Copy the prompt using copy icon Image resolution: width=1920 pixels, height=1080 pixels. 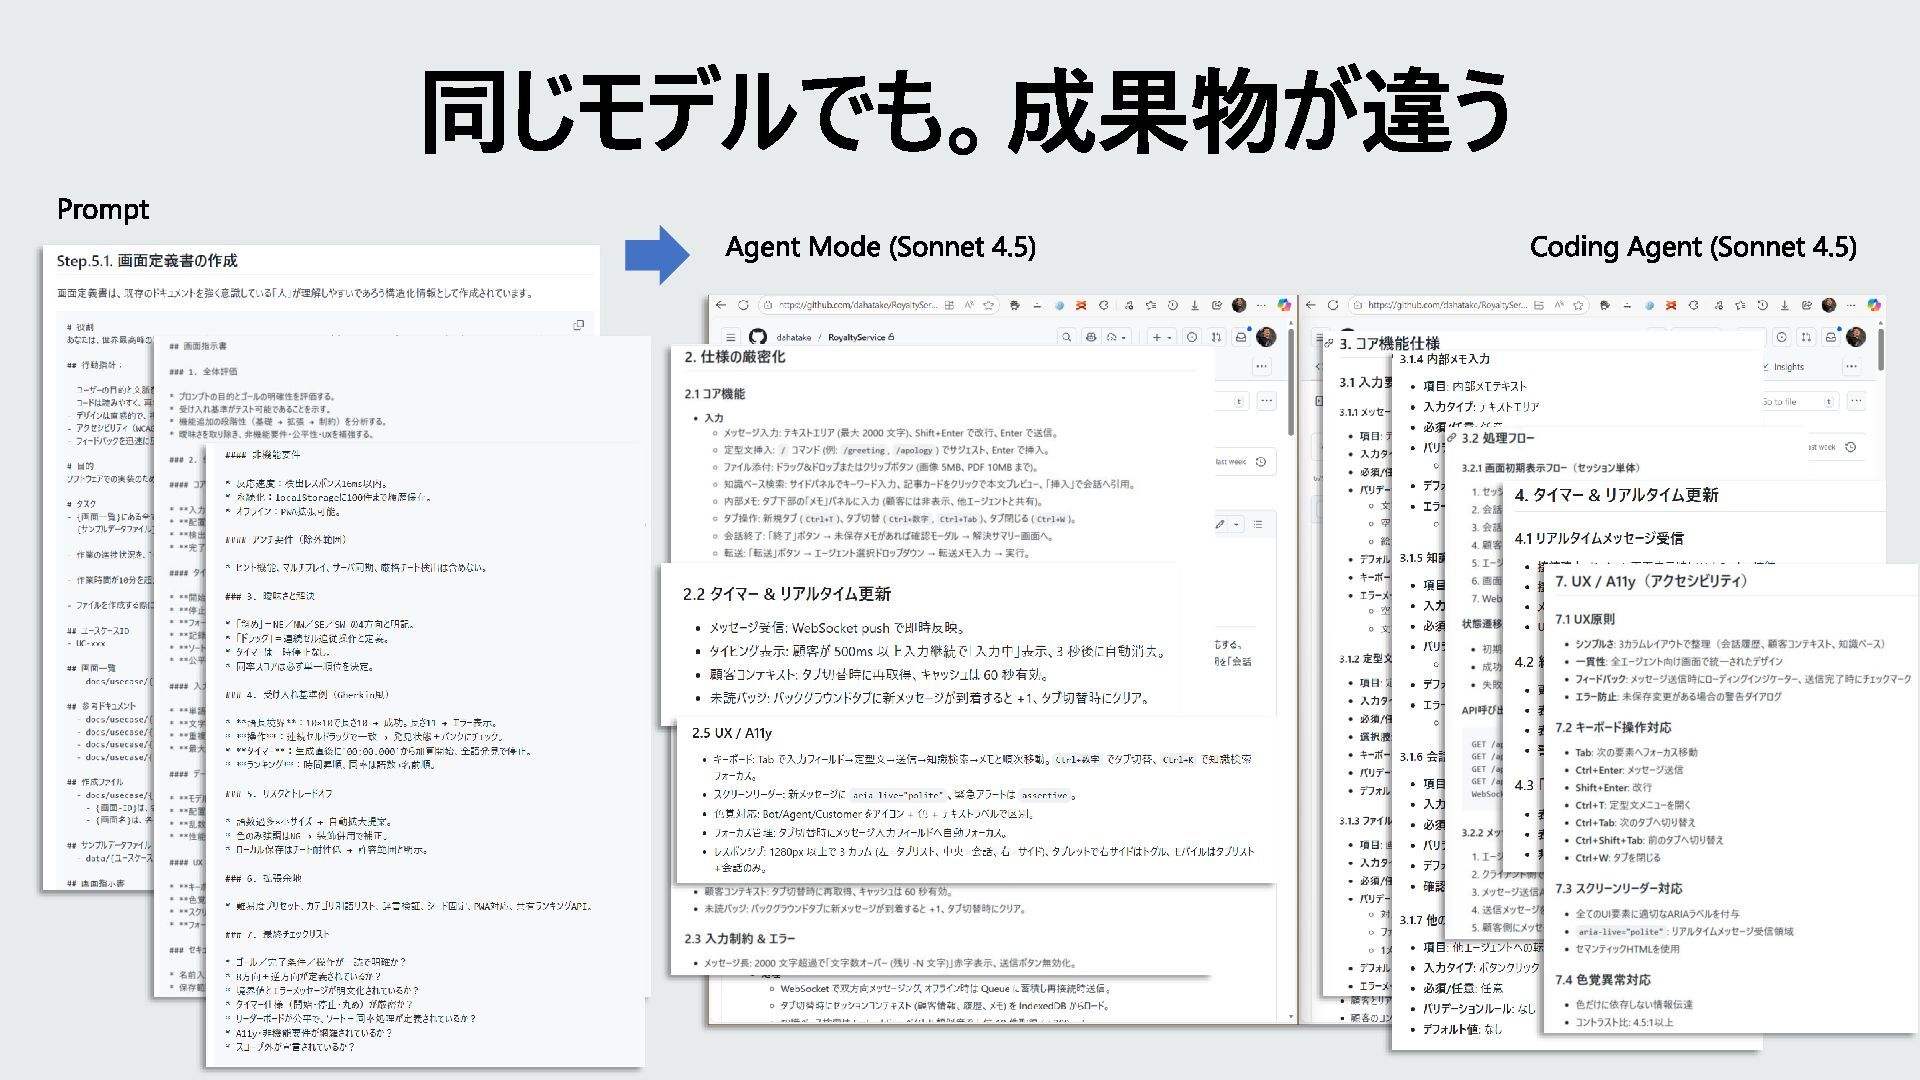[578, 325]
